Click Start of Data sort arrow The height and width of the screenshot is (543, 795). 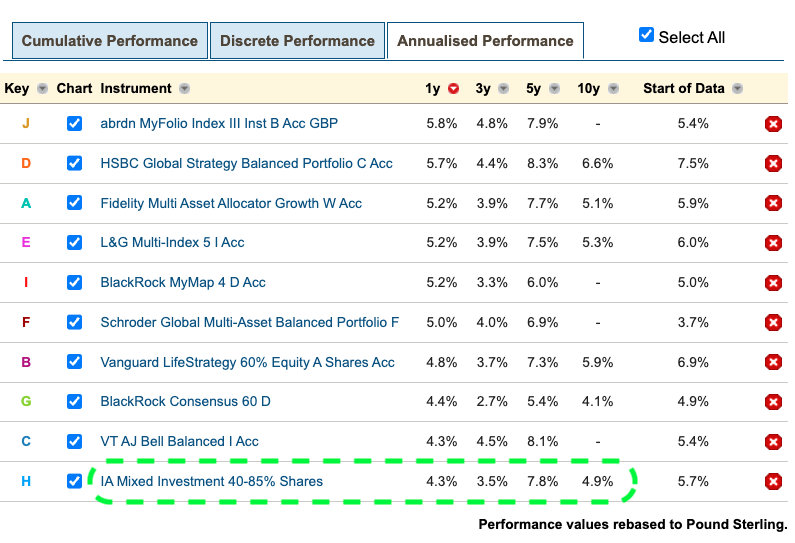click(x=737, y=89)
